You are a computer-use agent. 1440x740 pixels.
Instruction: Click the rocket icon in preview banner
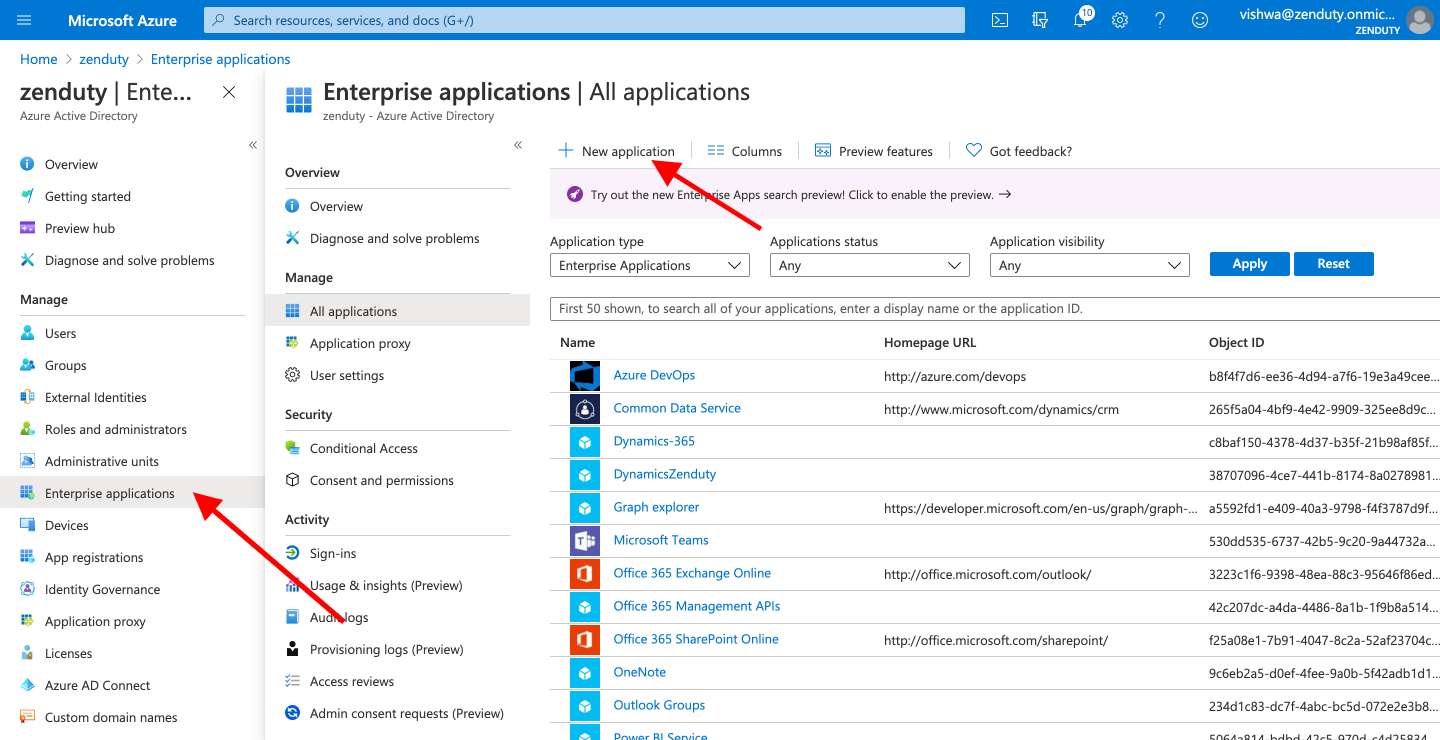[x=574, y=194]
